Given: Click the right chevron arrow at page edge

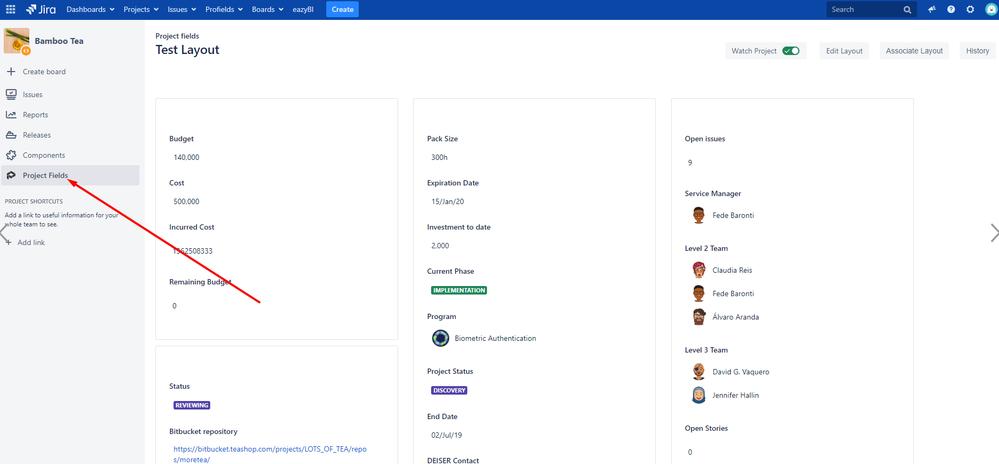Looking at the screenshot, I should point(994,233).
